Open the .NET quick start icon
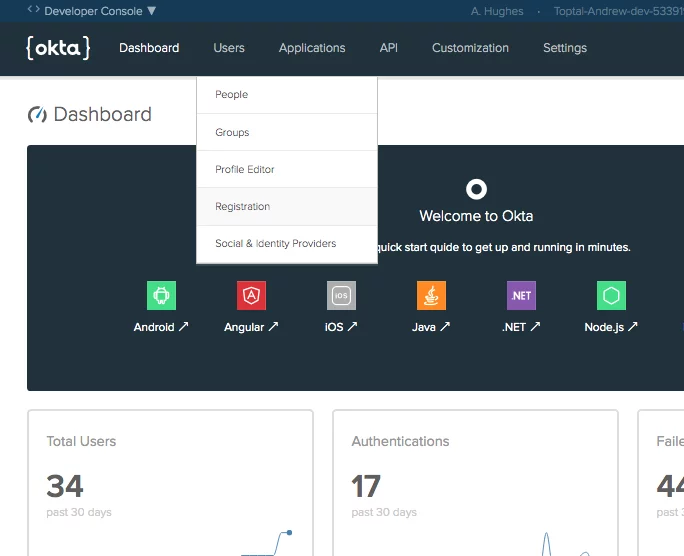 pyautogui.click(x=521, y=296)
